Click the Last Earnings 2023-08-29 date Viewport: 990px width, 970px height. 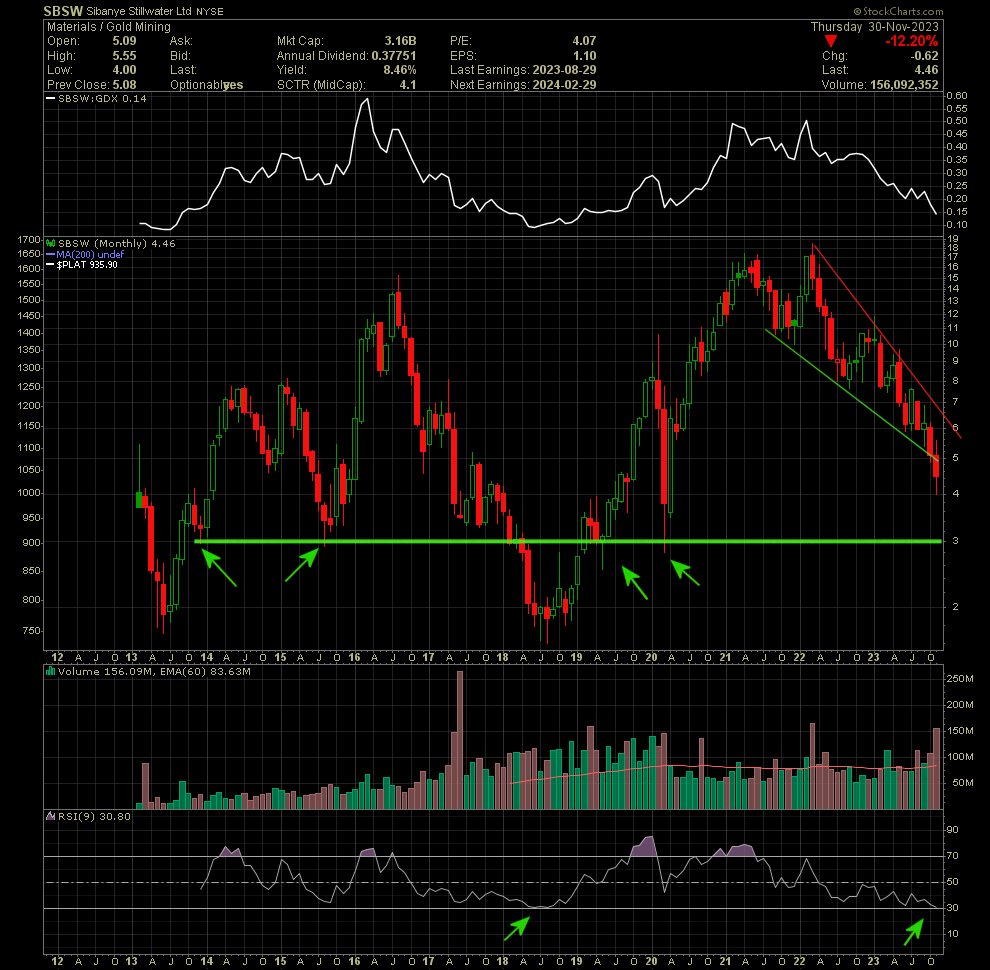pos(564,69)
